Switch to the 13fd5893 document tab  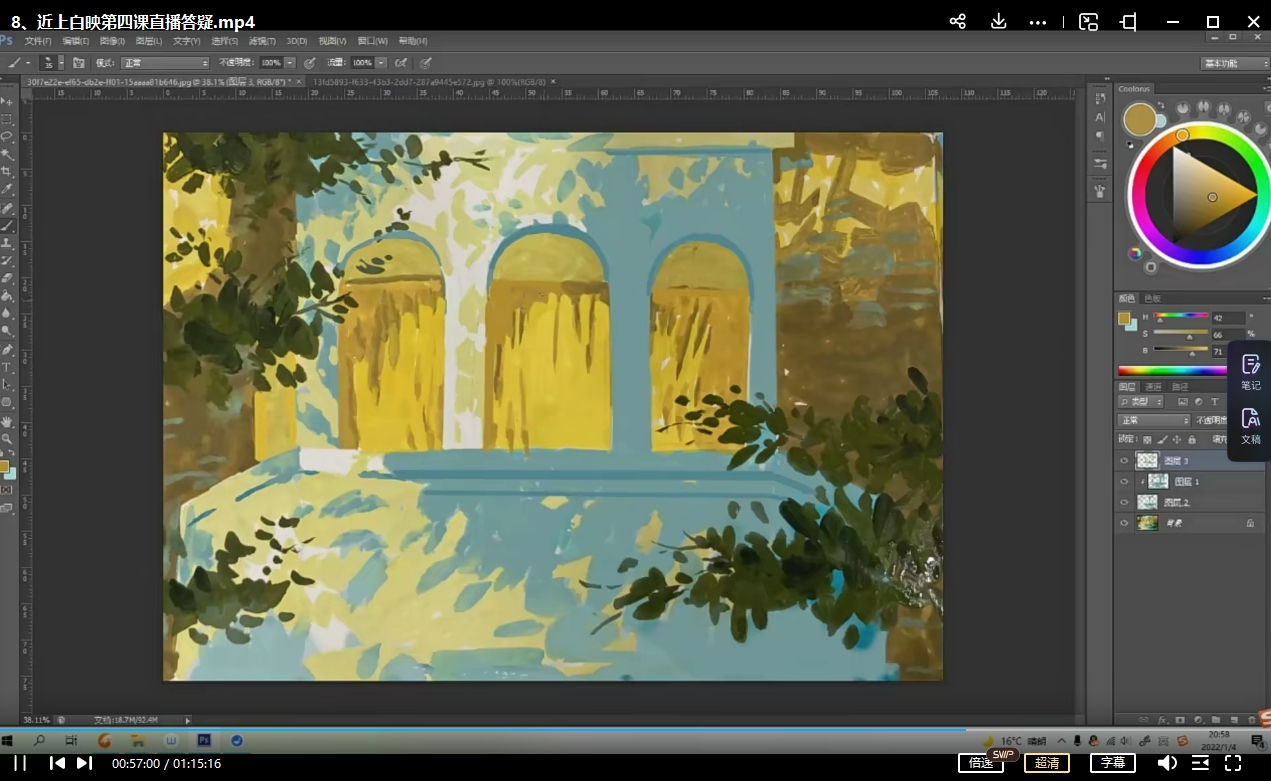(430, 81)
